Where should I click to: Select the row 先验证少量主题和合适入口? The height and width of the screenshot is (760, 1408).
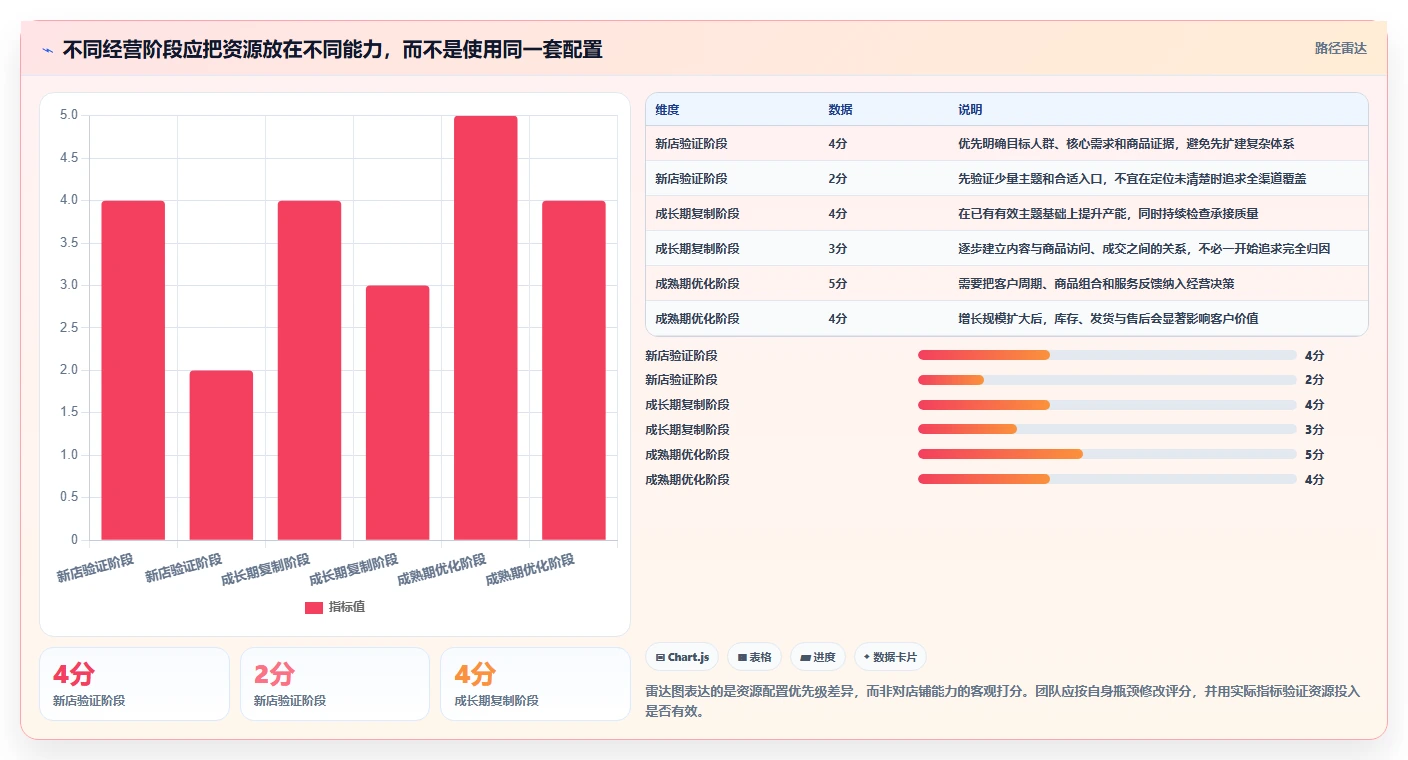pos(1007,179)
